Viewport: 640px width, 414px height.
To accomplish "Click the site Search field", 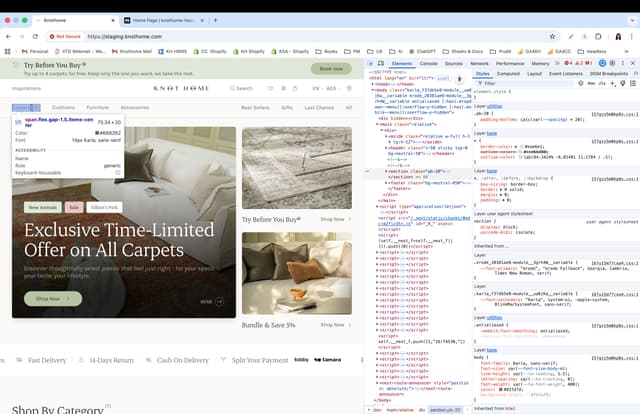I will 241,88.
